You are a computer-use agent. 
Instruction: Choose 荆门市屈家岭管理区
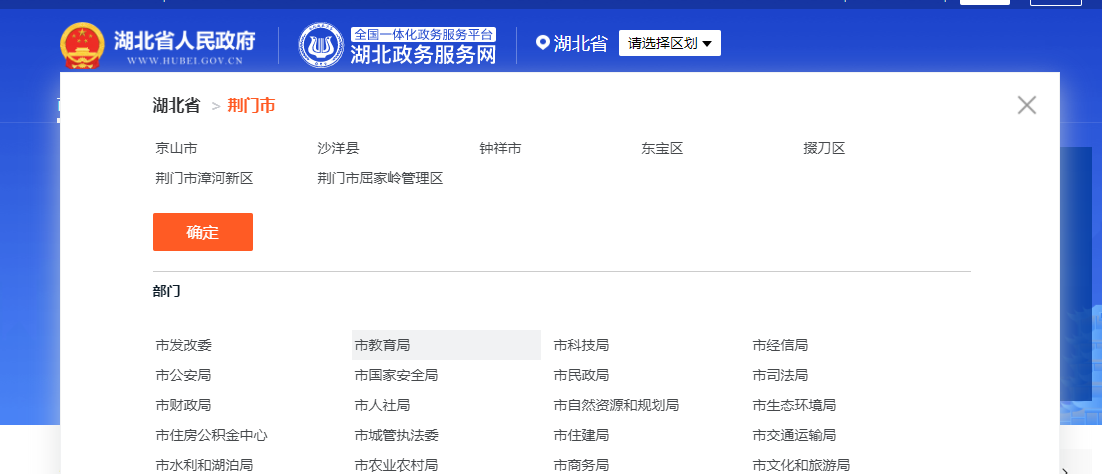point(380,178)
